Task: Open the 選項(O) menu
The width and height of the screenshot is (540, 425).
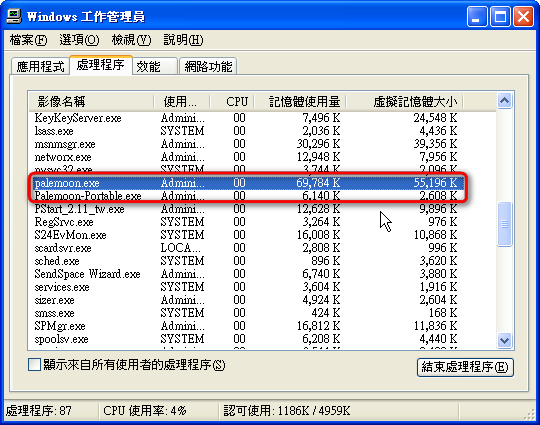Action: pyautogui.click(x=79, y=40)
